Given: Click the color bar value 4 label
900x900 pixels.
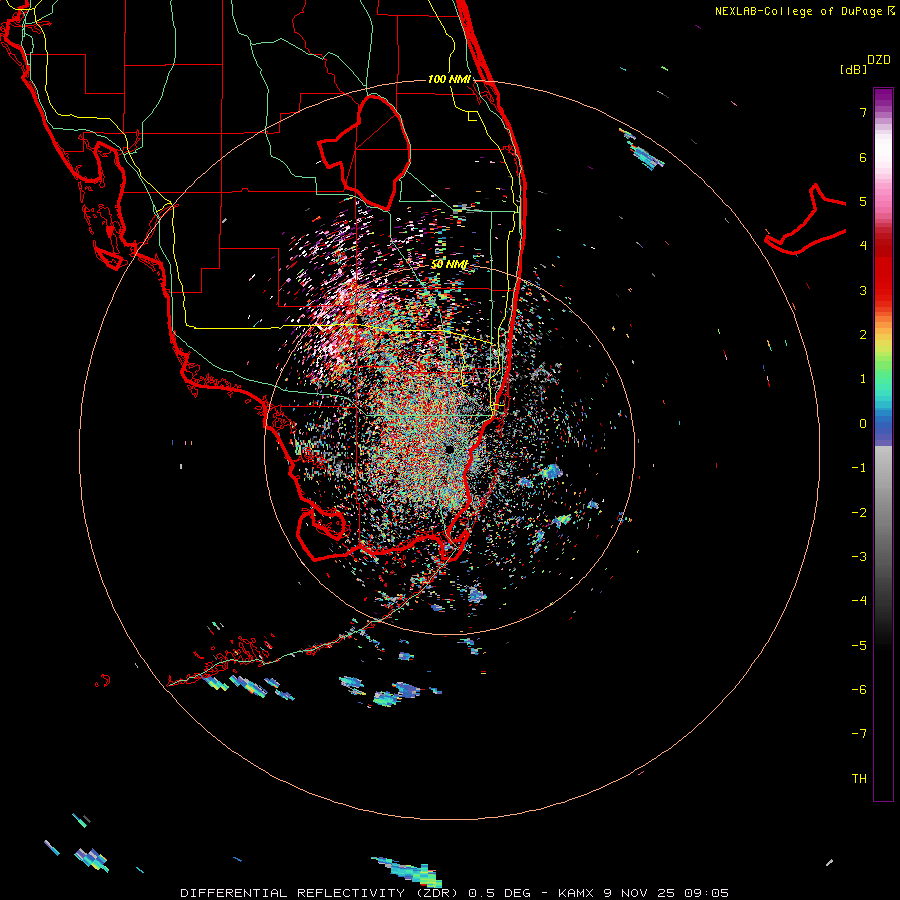Looking at the screenshot, I should pos(863,246).
